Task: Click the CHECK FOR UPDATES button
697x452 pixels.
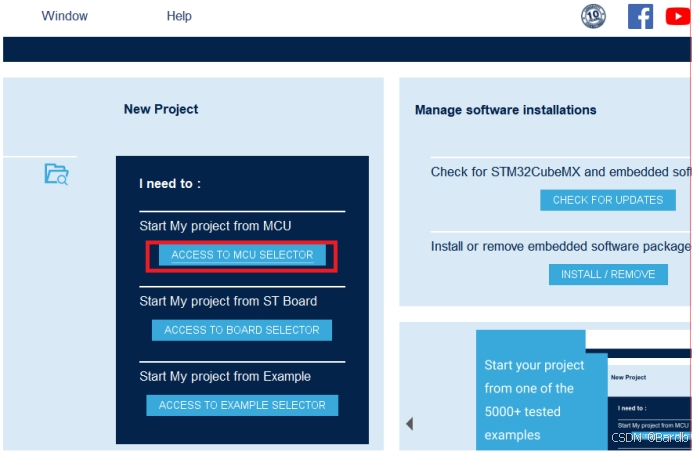Action: [x=608, y=200]
